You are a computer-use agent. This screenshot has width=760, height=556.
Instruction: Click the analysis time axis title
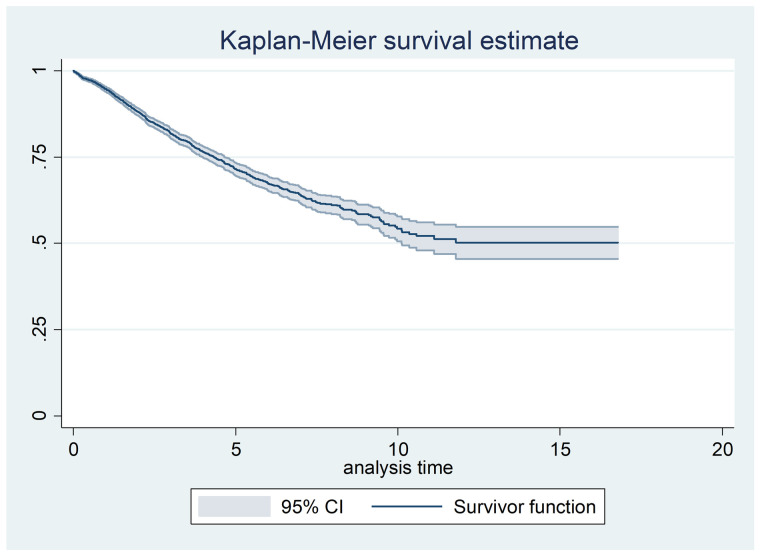click(x=398, y=468)
